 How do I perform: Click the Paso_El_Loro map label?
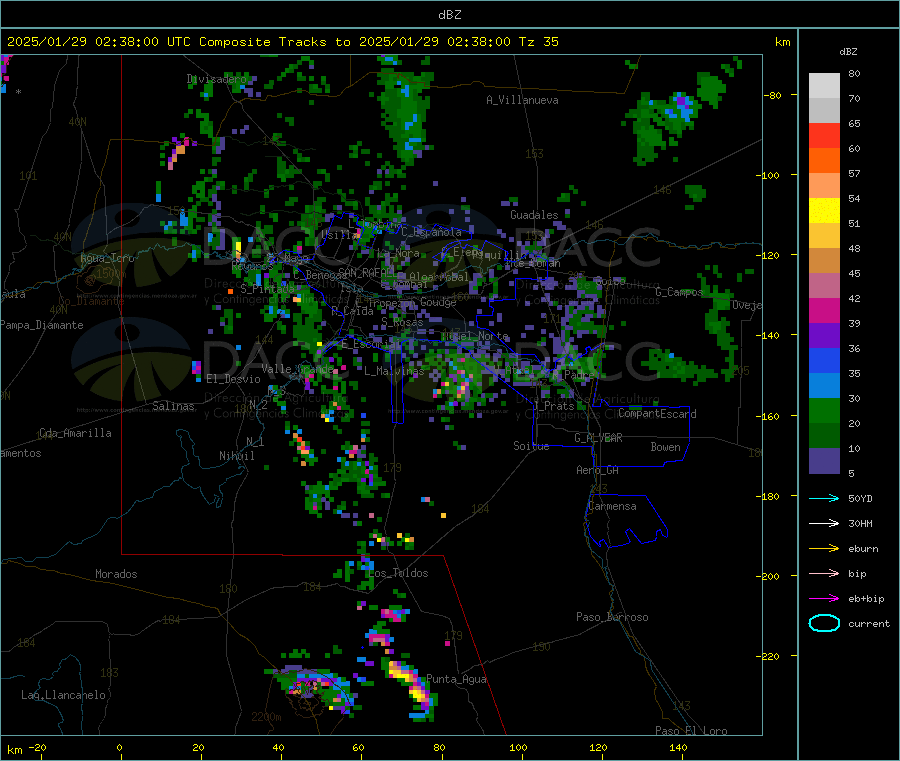(691, 731)
